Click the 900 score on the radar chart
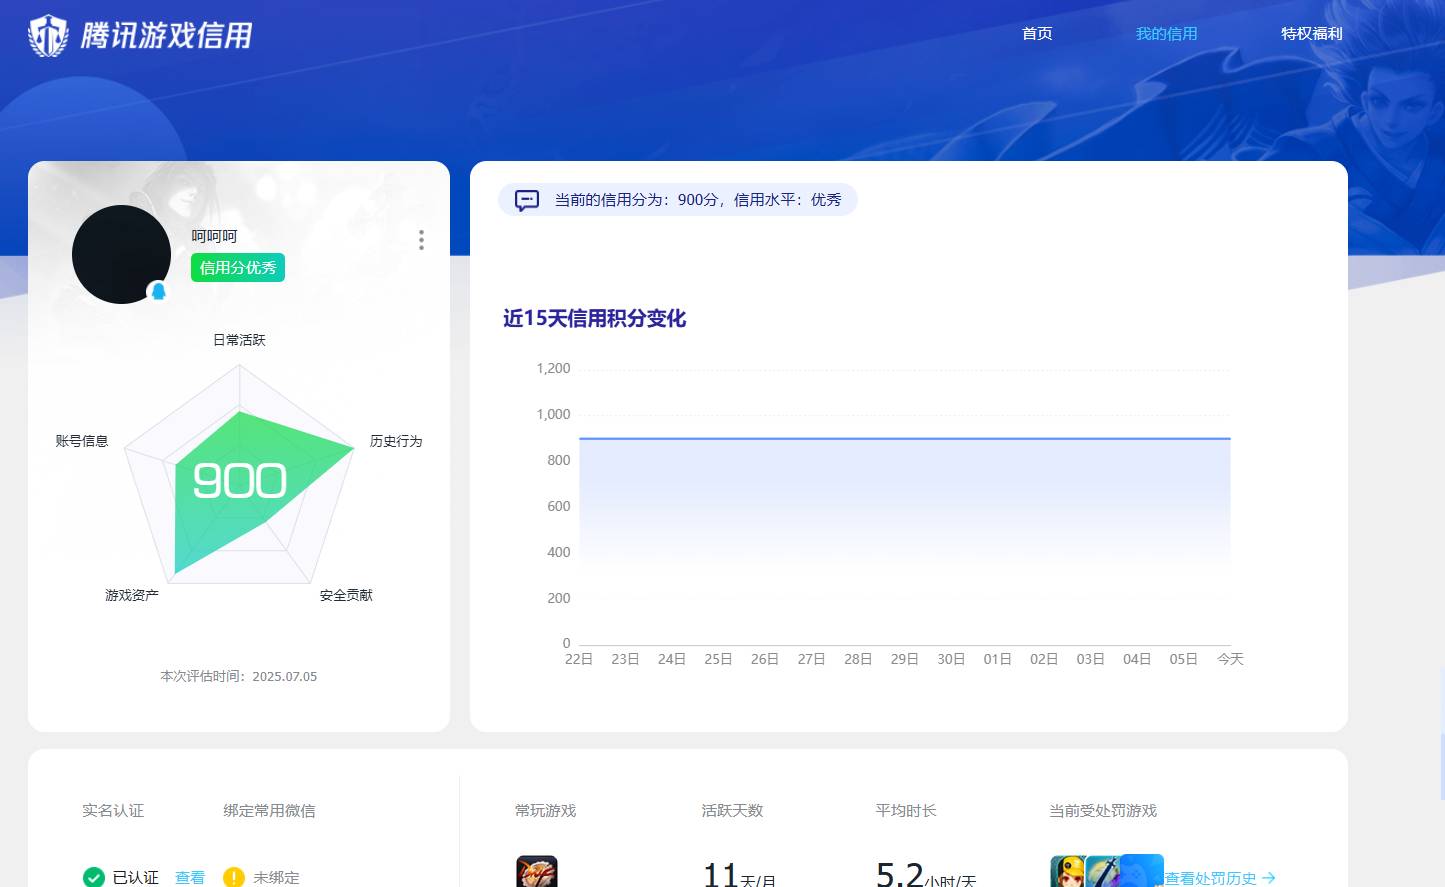This screenshot has width=1445, height=887. click(x=239, y=481)
